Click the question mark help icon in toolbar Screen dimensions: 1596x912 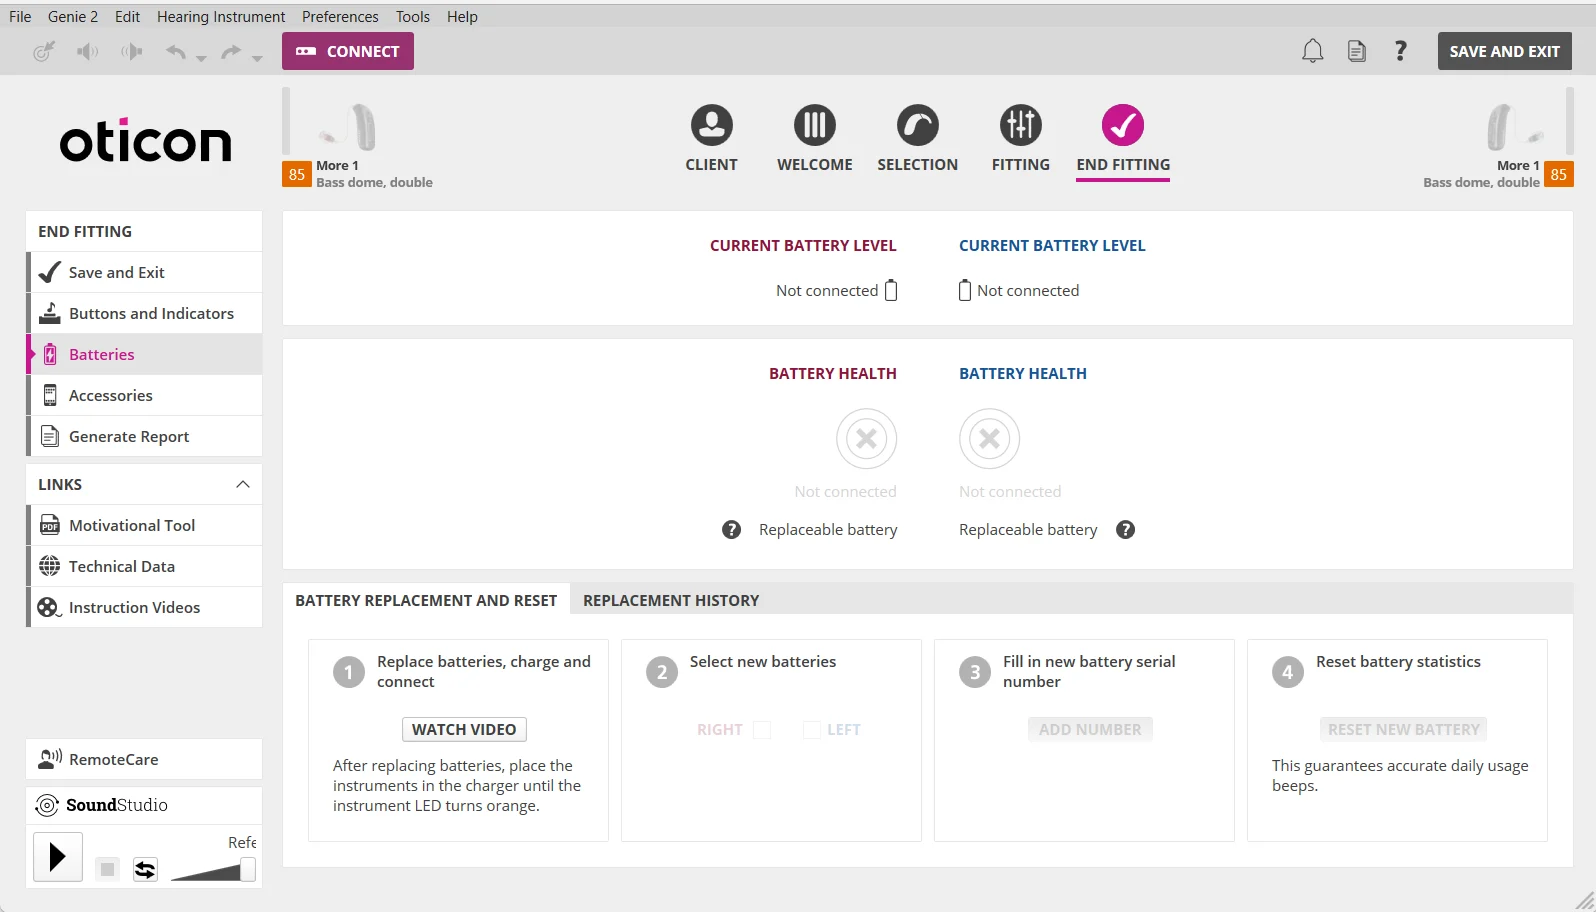pos(1401,51)
